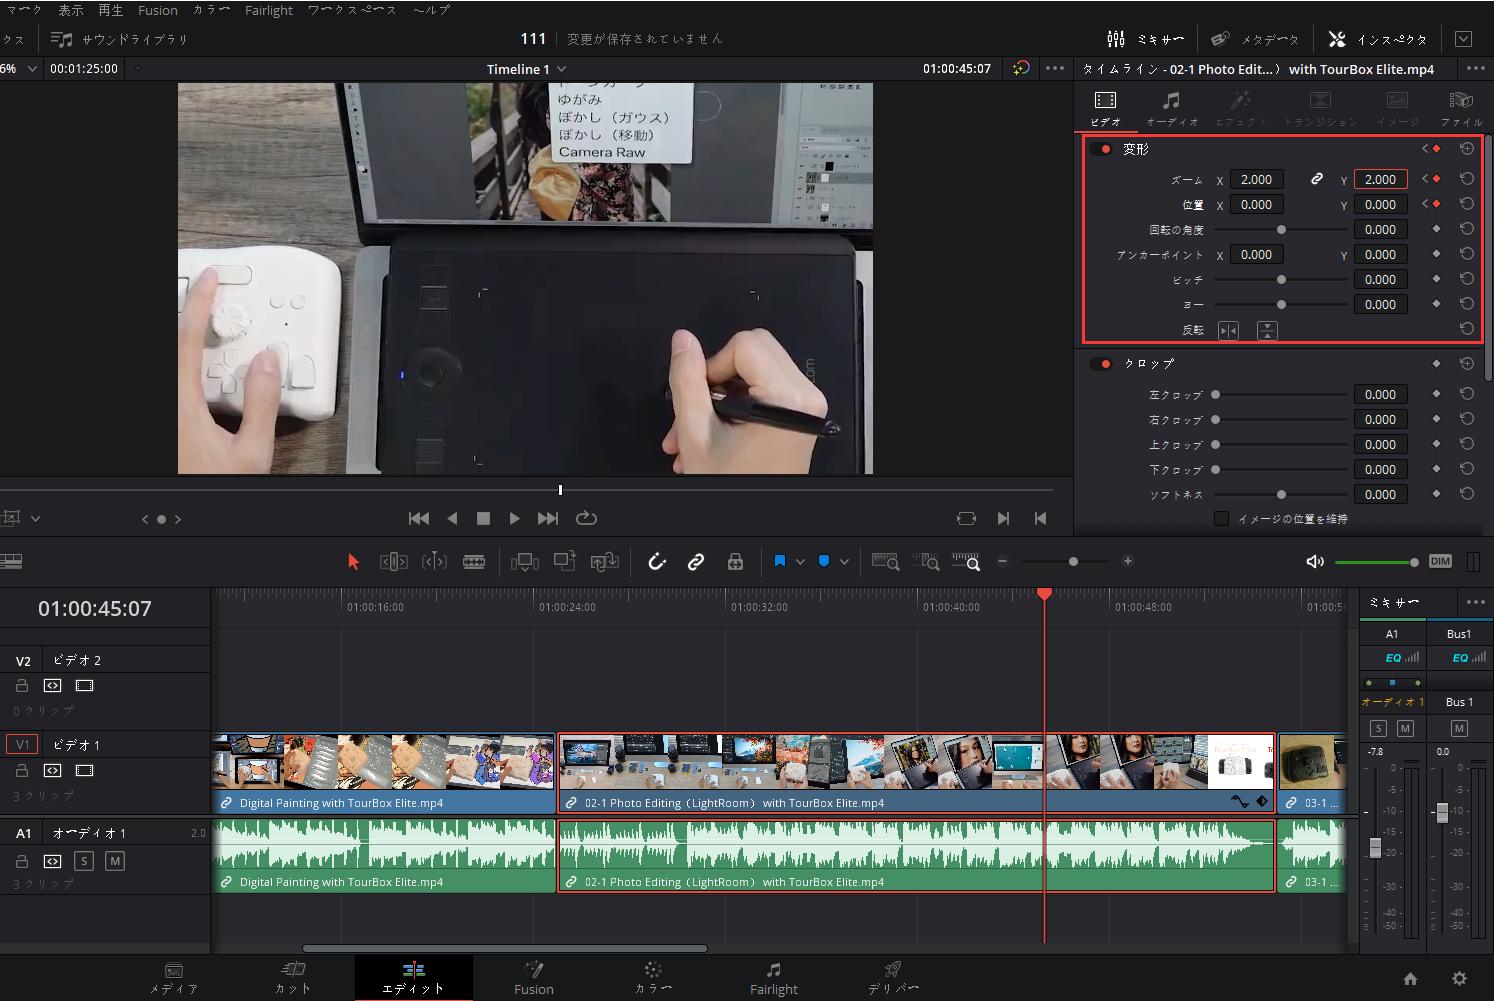Open the Fusion menu
Image resolution: width=1494 pixels, height=1001 pixels.
158,10
